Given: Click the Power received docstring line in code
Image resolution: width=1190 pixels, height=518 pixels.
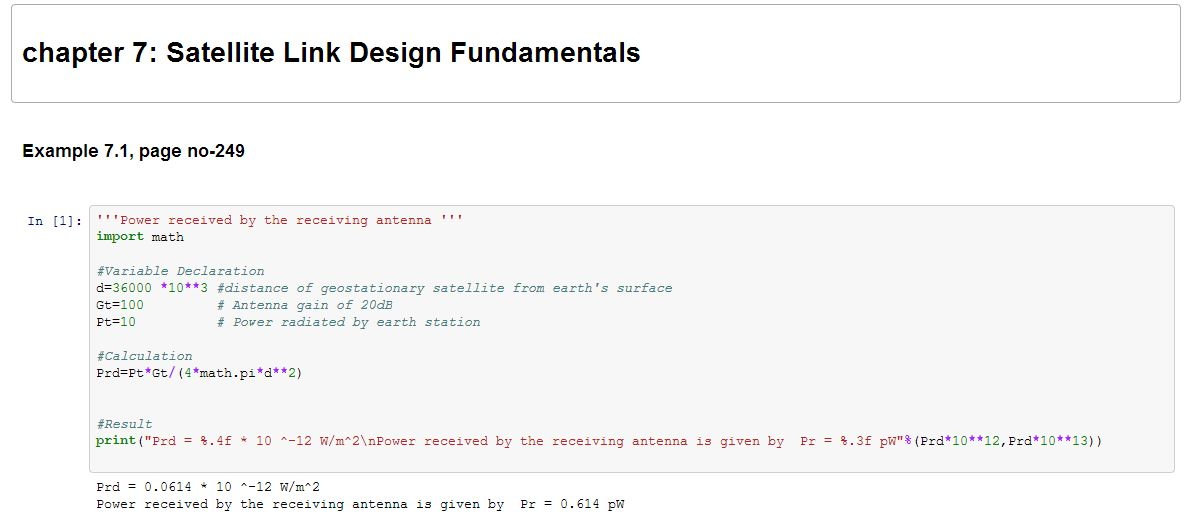Looking at the screenshot, I should pos(279,220).
